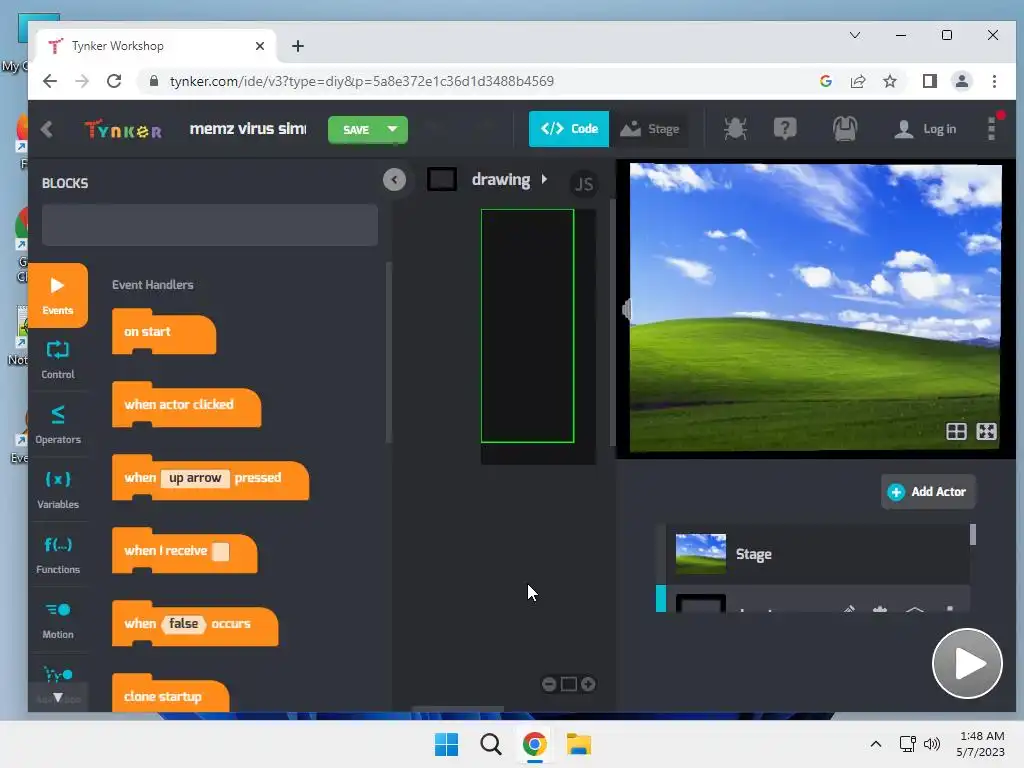Zoom out the code workspace

click(549, 684)
